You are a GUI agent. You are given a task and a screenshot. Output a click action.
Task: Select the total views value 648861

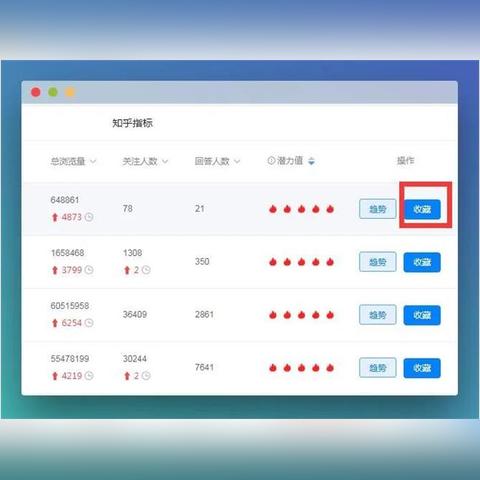(x=65, y=200)
